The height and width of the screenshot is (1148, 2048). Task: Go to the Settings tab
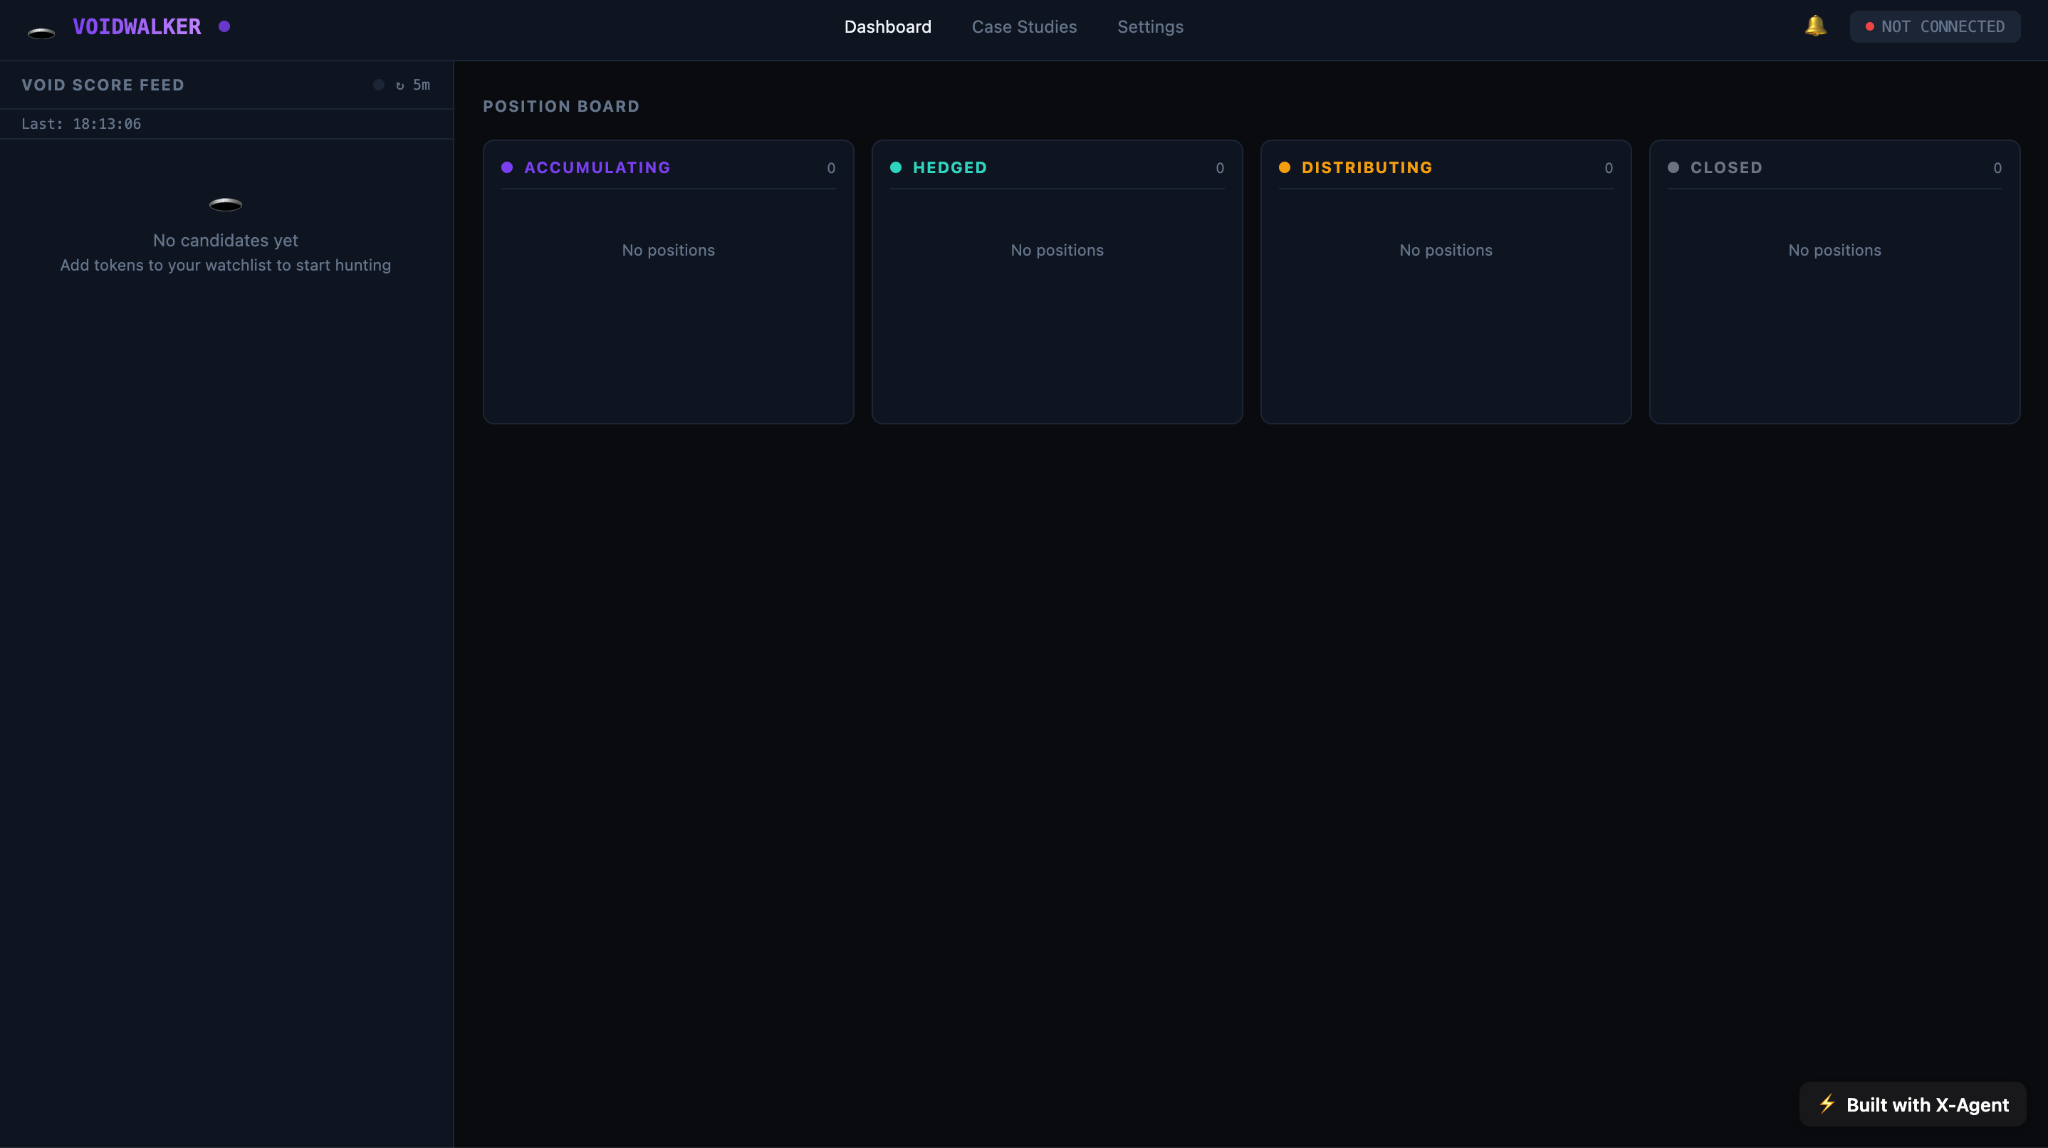click(1150, 27)
